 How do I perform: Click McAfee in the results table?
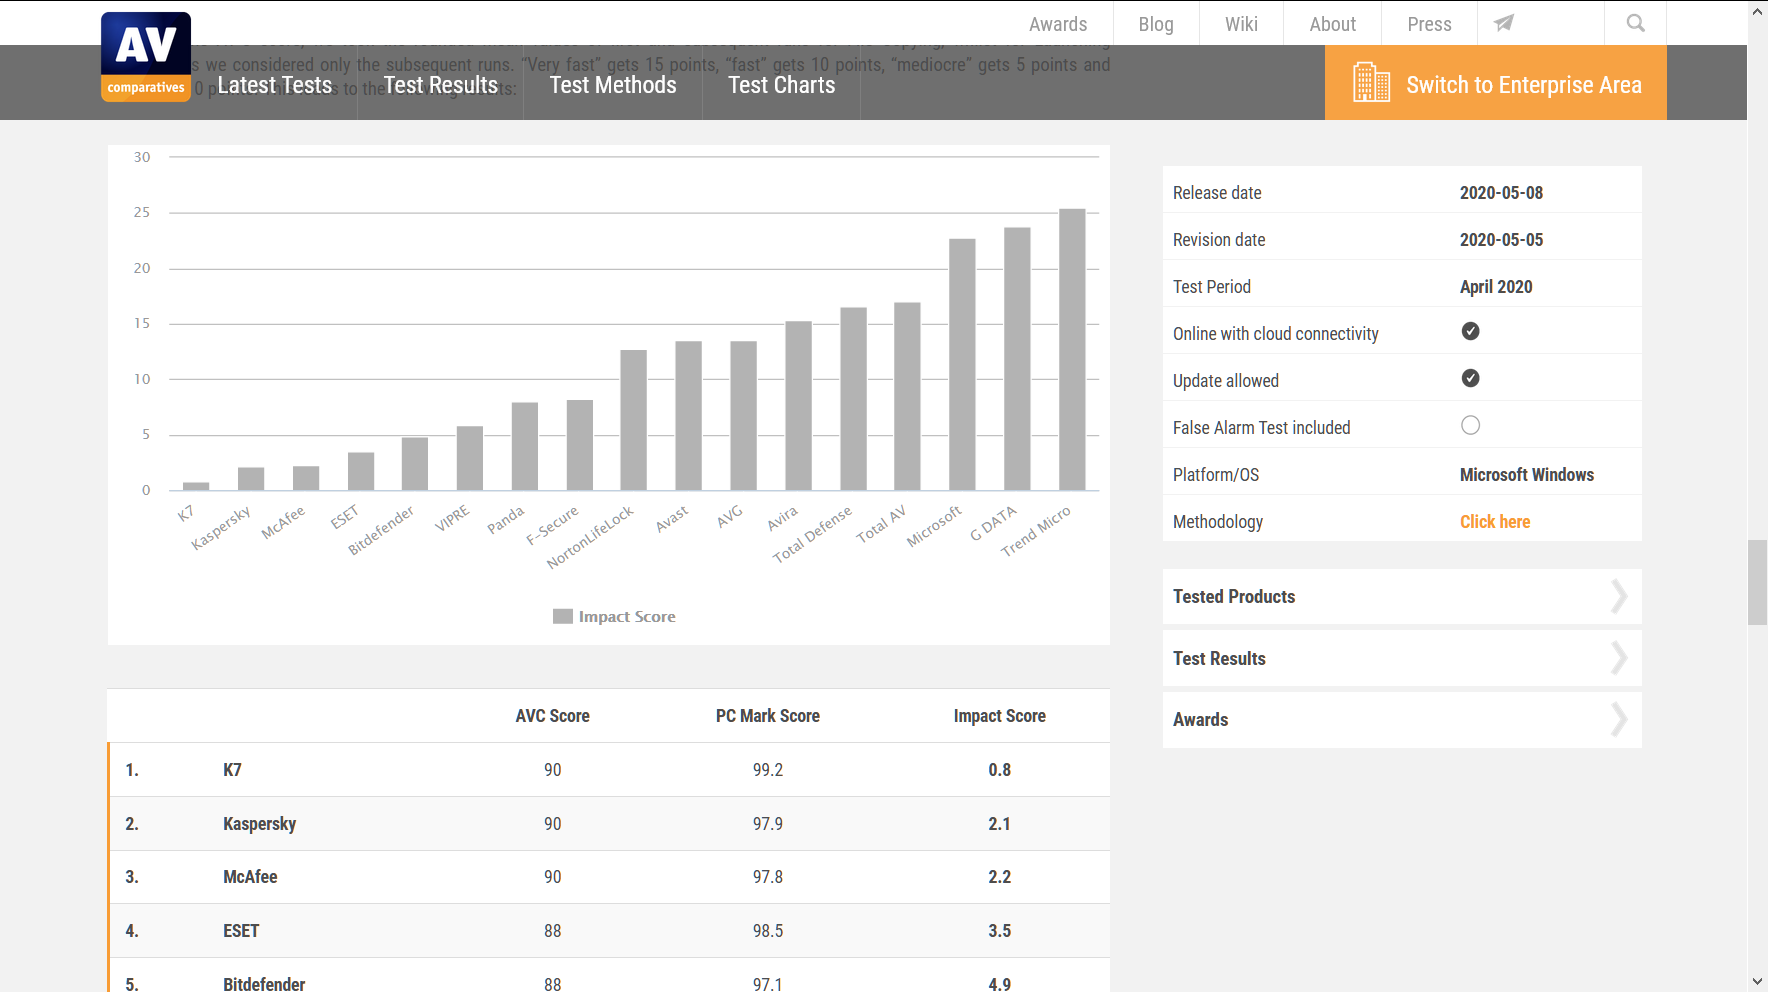250,877
